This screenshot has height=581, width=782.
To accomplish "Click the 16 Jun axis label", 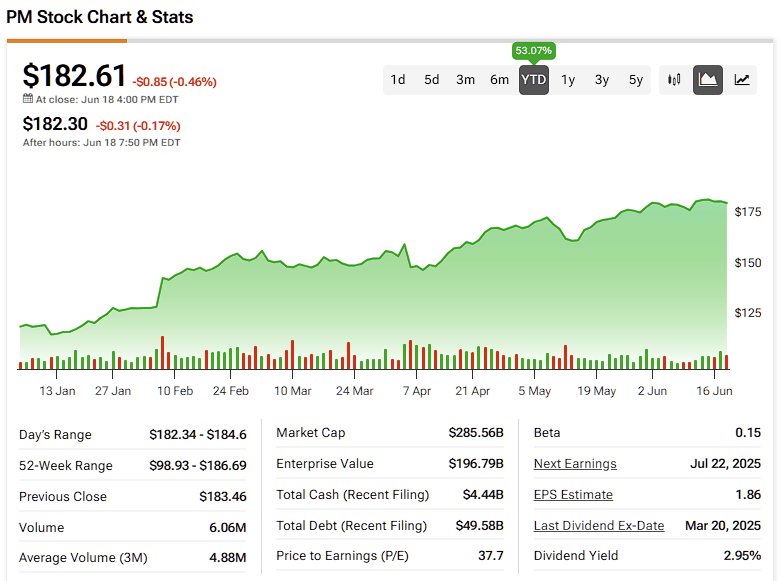I will [714, 391].
